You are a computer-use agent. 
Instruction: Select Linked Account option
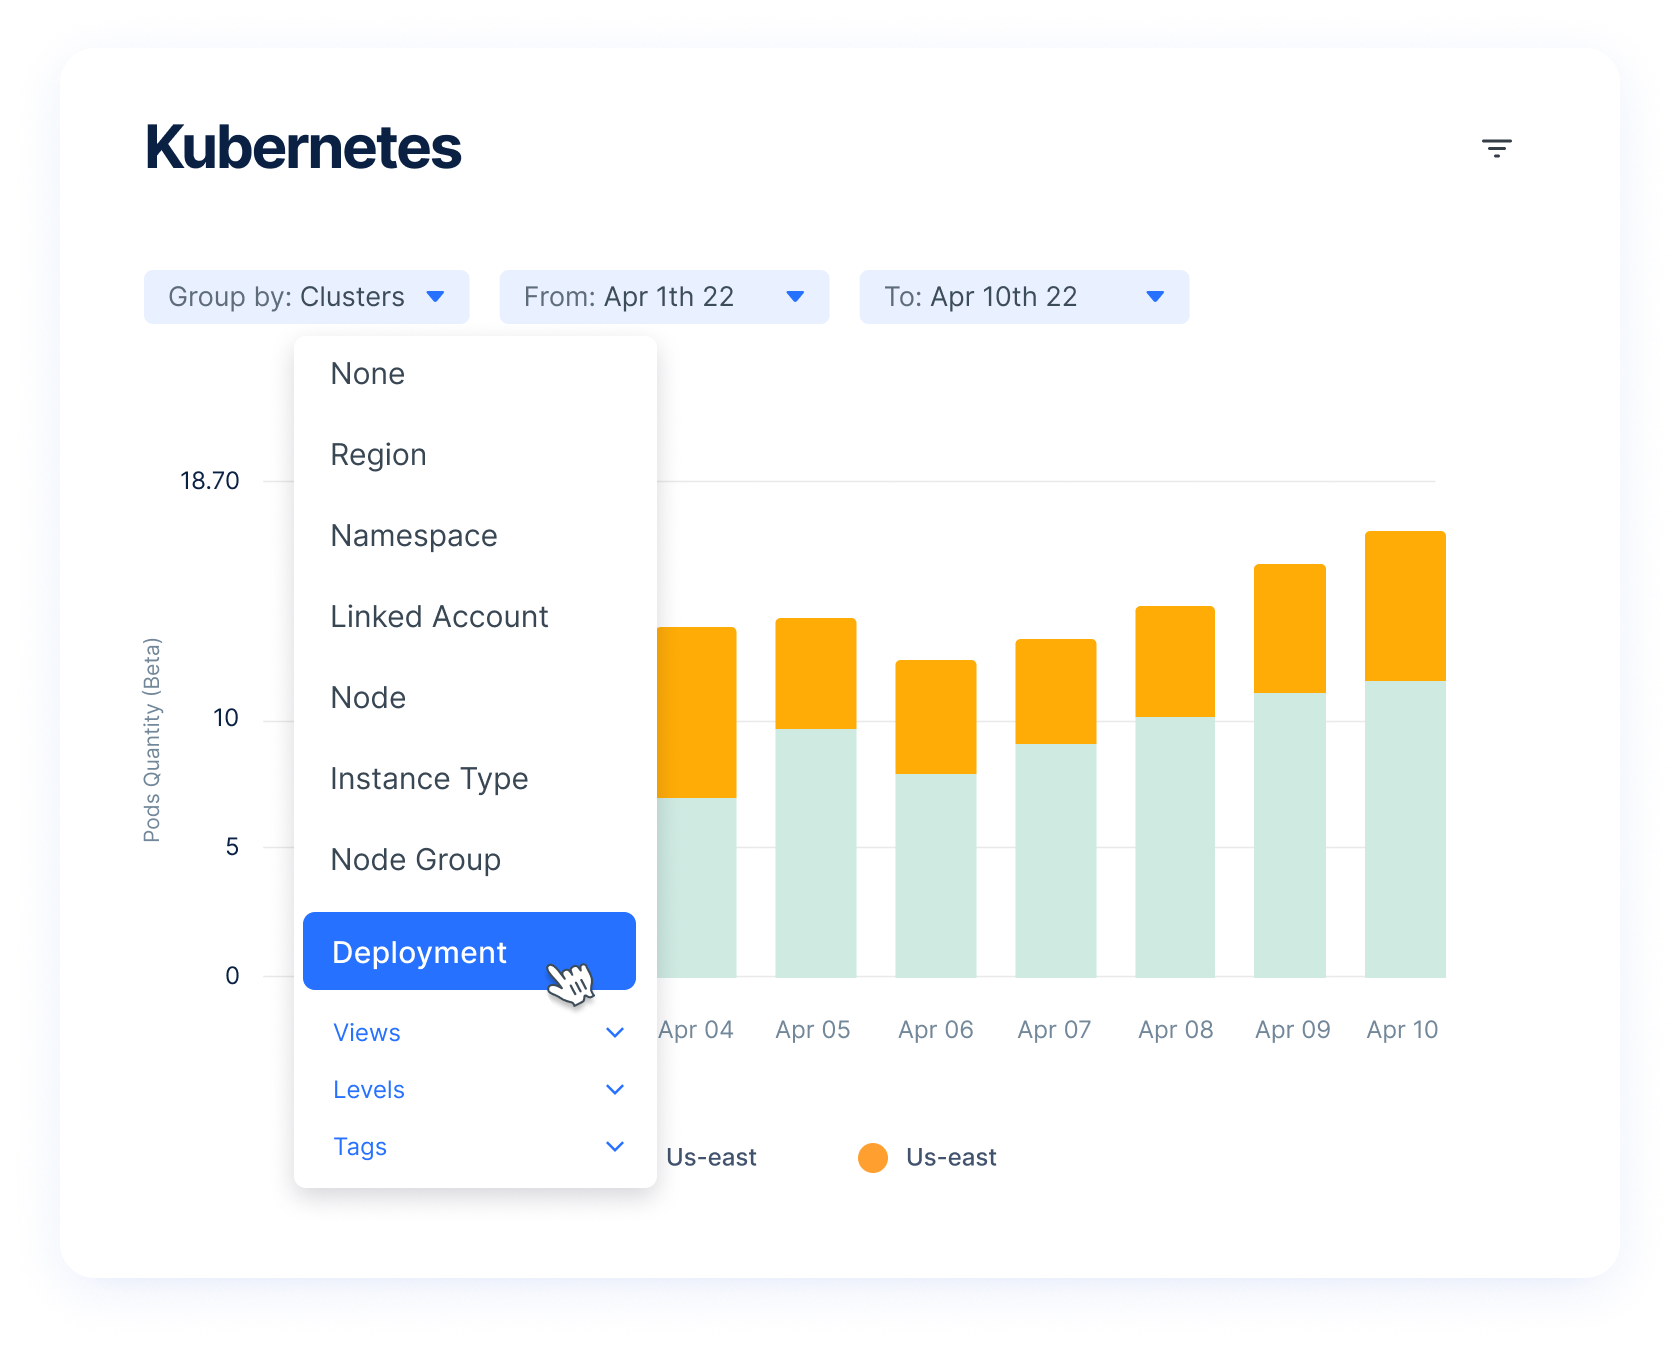[439, 617]
